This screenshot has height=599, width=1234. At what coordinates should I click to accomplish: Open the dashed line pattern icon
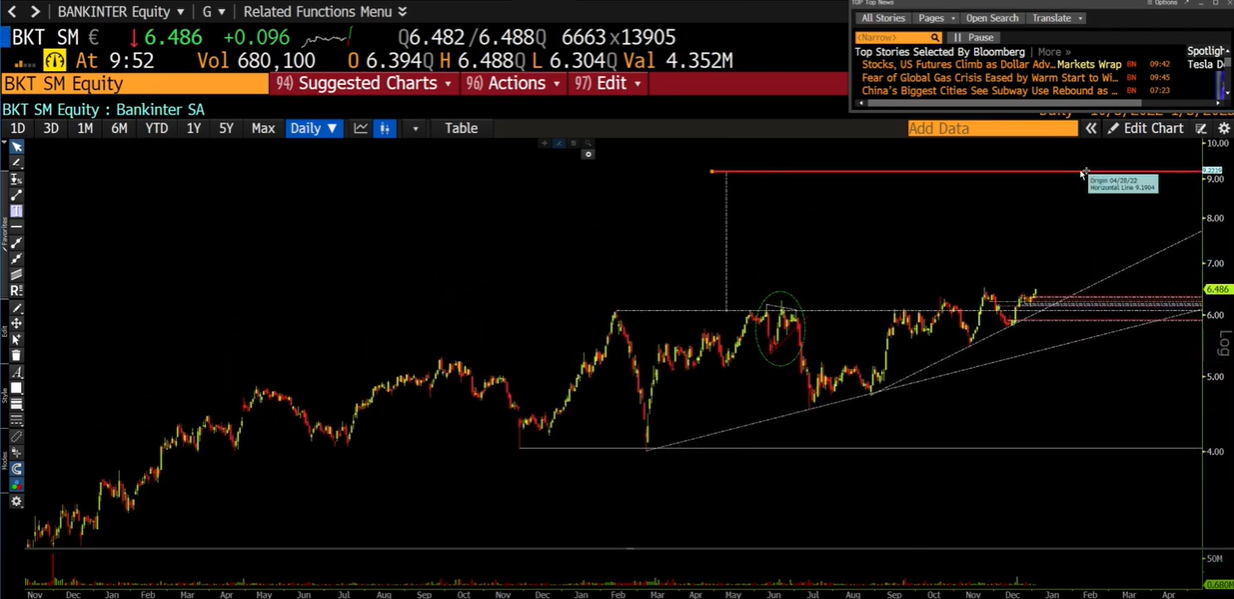click(16, 419)
